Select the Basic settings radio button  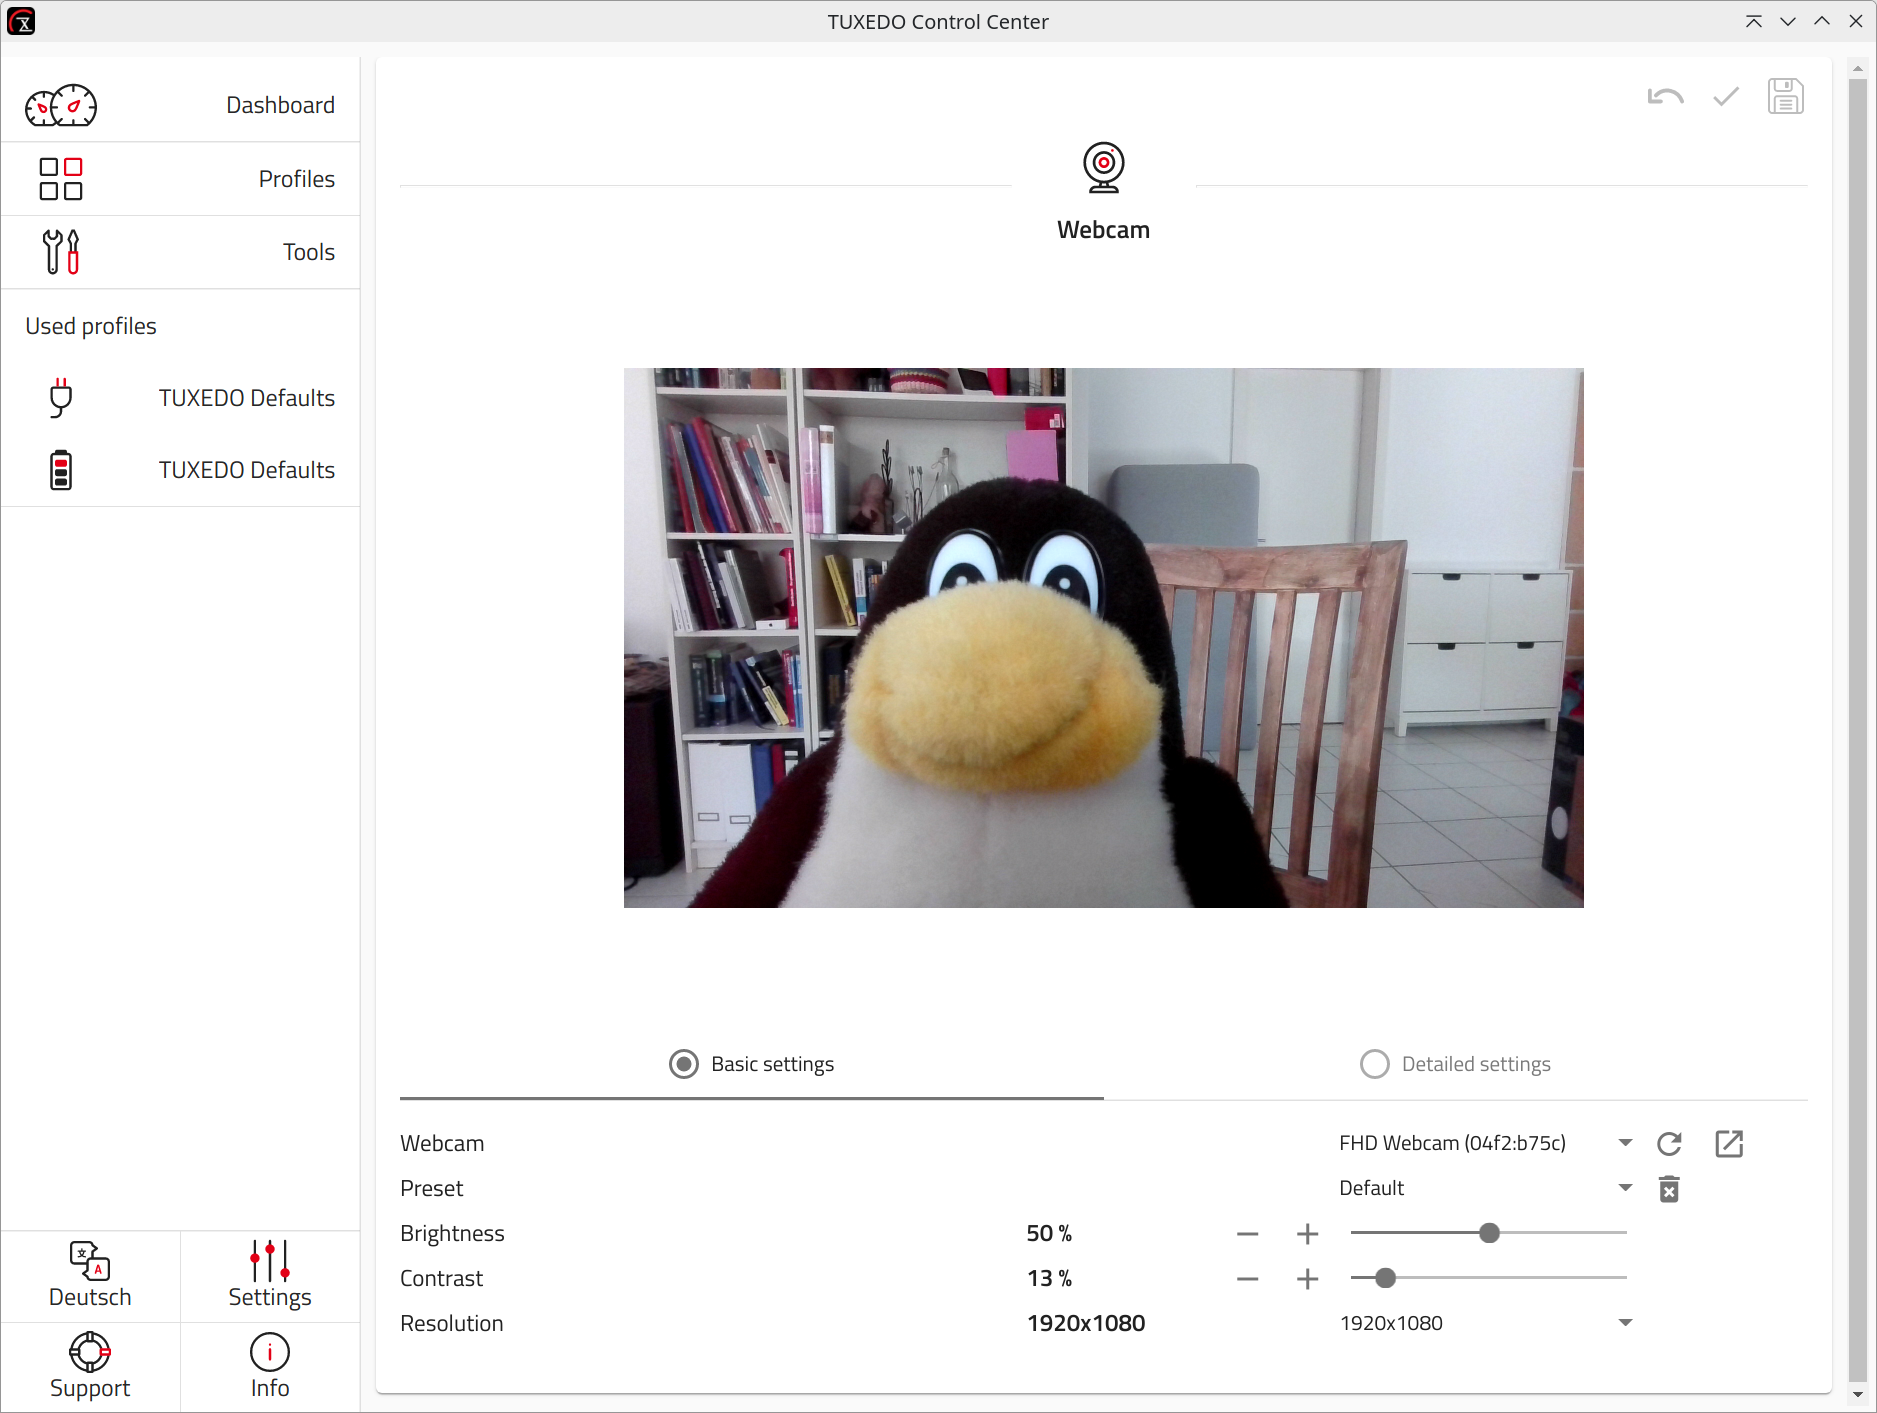(x=684, y=1064)
